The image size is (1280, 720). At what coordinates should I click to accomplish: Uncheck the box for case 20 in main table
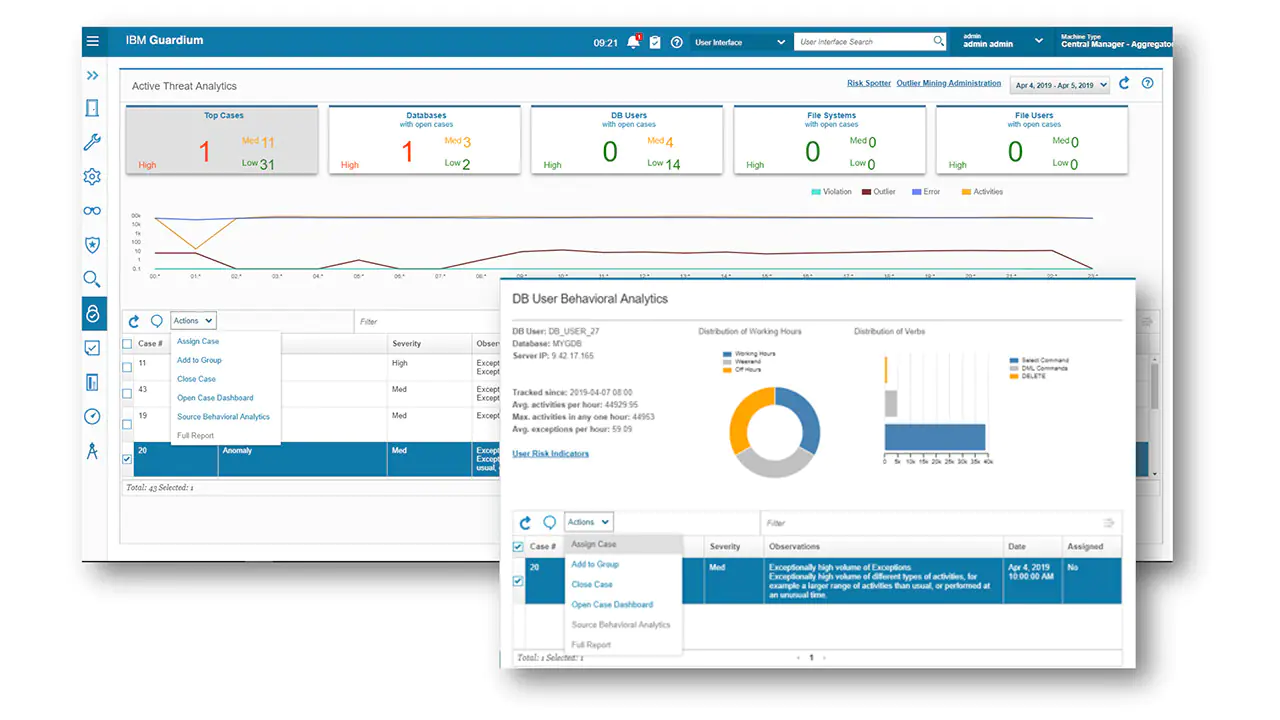coord(127,459)
